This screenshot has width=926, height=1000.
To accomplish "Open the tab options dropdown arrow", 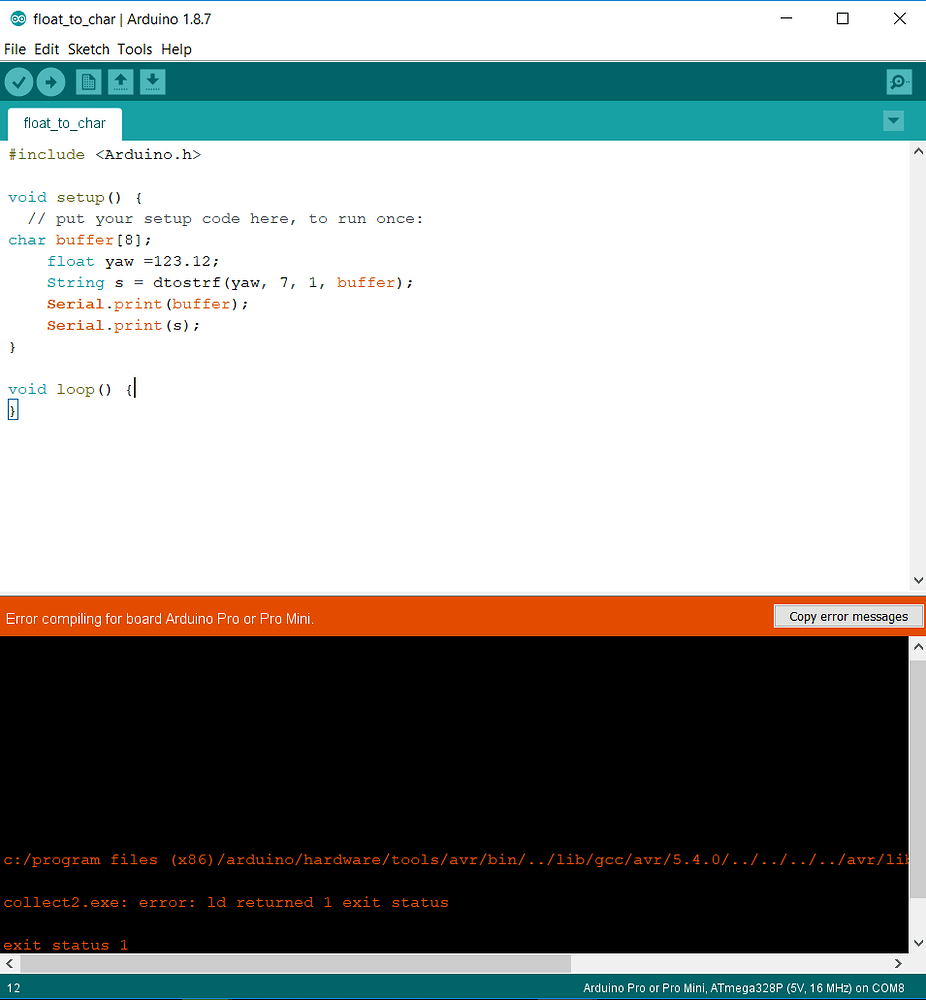I will [893, 120].
